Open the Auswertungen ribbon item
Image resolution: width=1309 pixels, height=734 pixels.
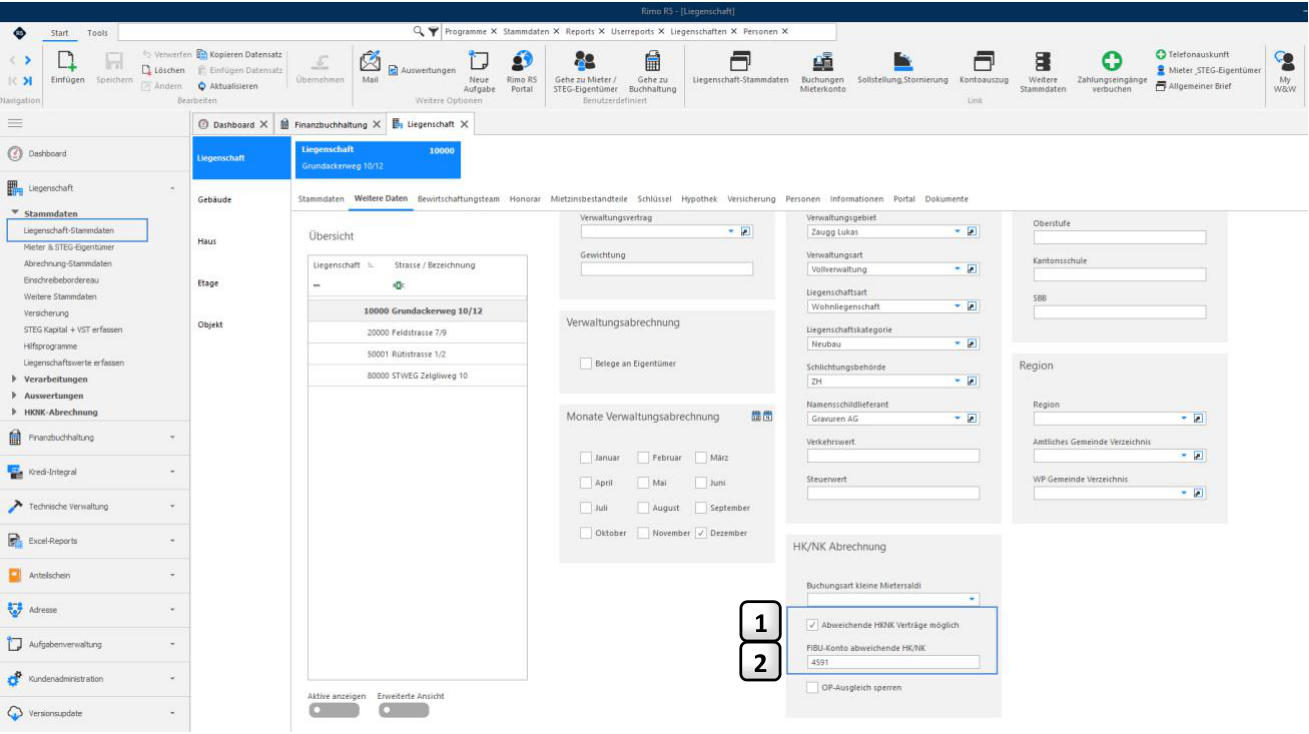pyautogui.click(x=422, y=70)
